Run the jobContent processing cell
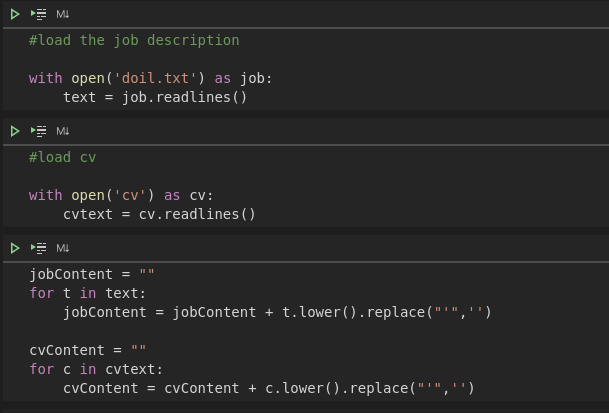 15,248
